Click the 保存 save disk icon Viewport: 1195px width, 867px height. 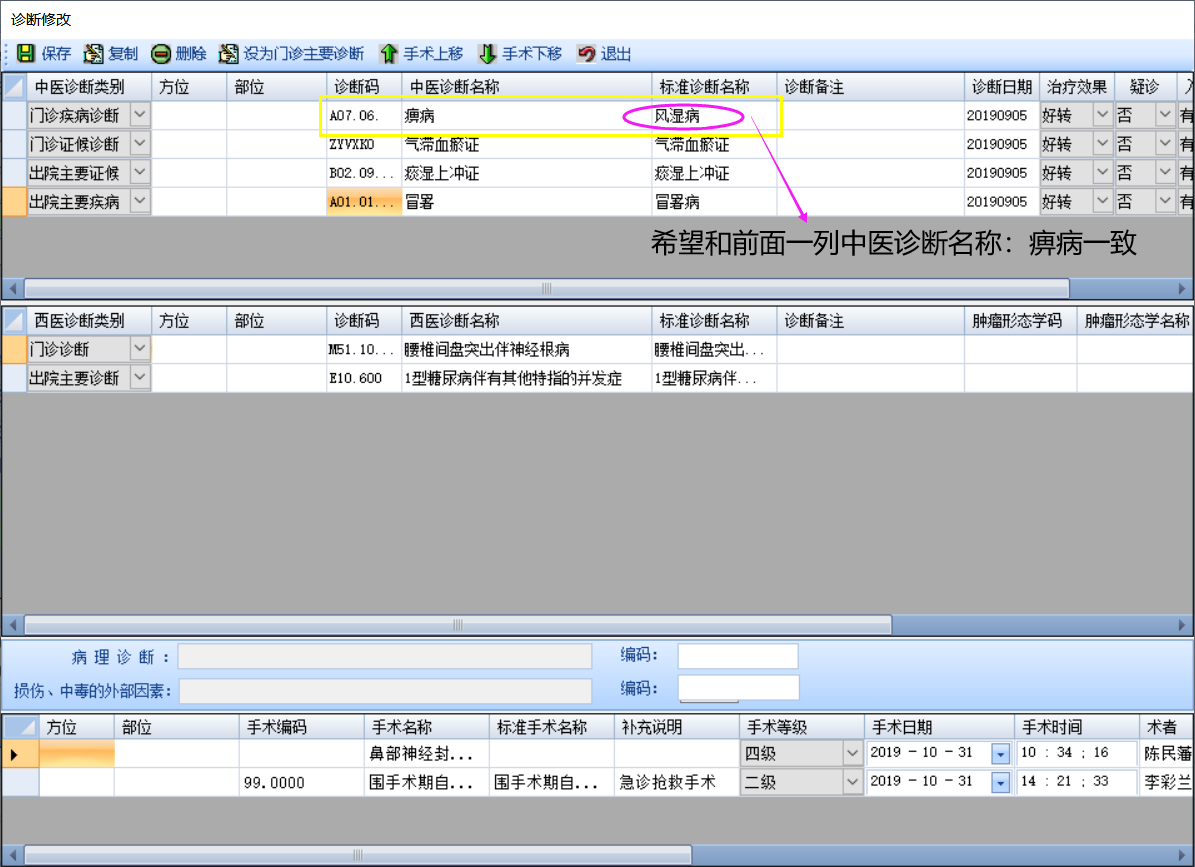click(25, 53)
